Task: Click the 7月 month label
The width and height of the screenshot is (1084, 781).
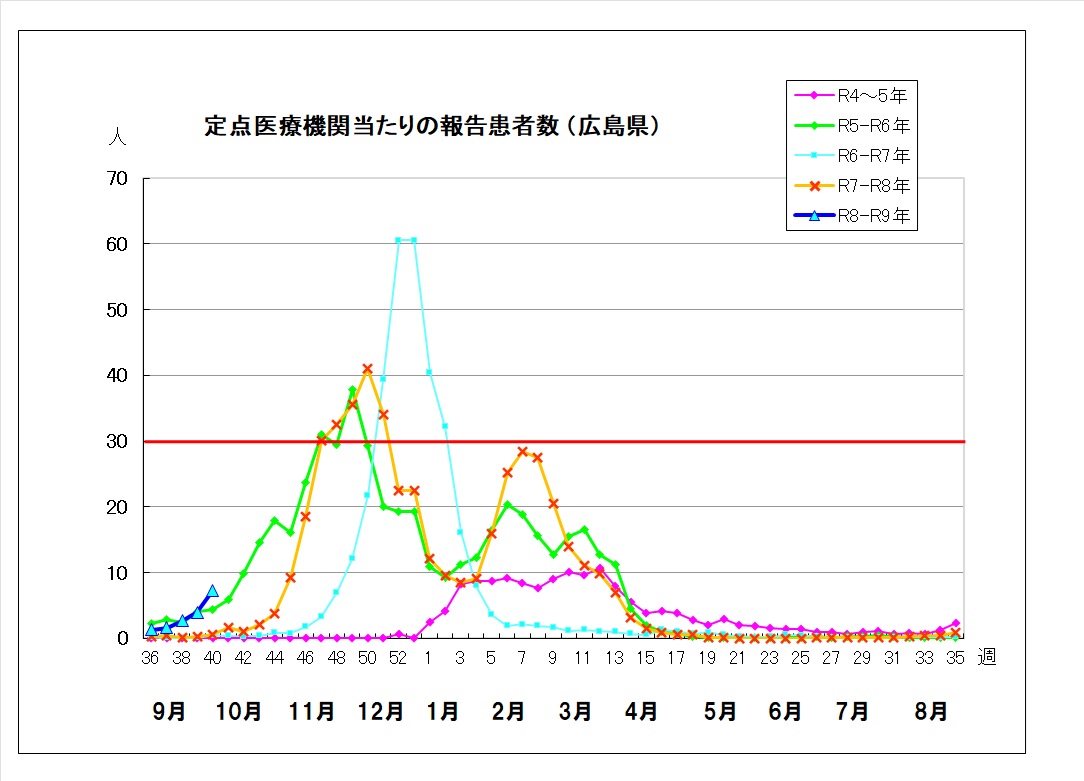Action: (x=852, y=711)
